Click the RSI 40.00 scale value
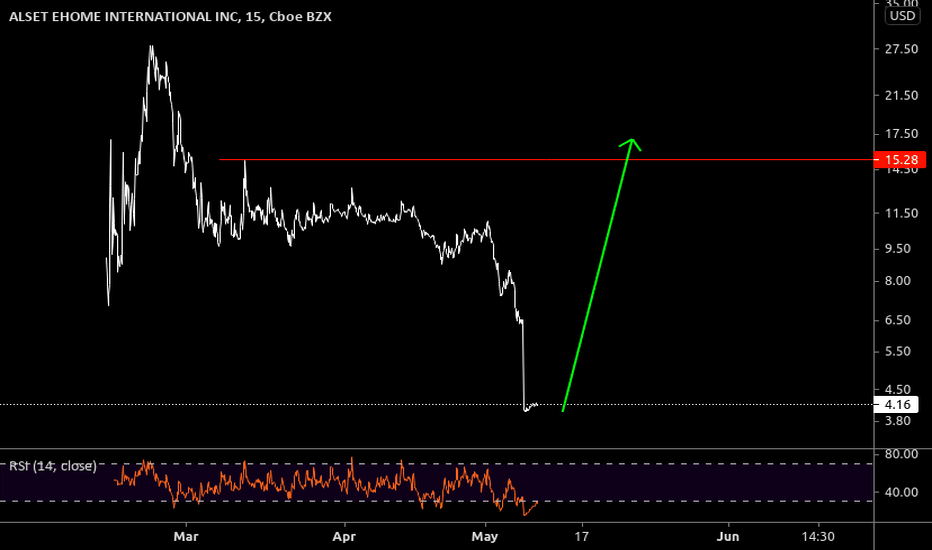The image size is (932, 550). (901, 492)
